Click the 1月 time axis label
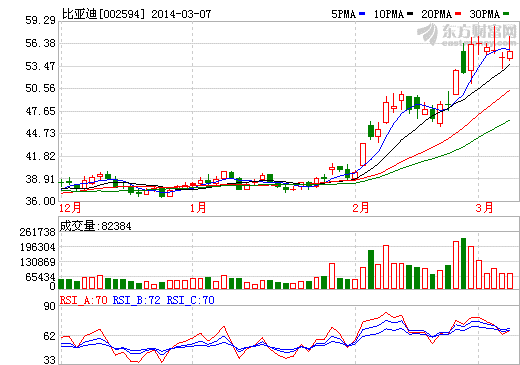This screenshot has height=365, width=520. (198, 208)
